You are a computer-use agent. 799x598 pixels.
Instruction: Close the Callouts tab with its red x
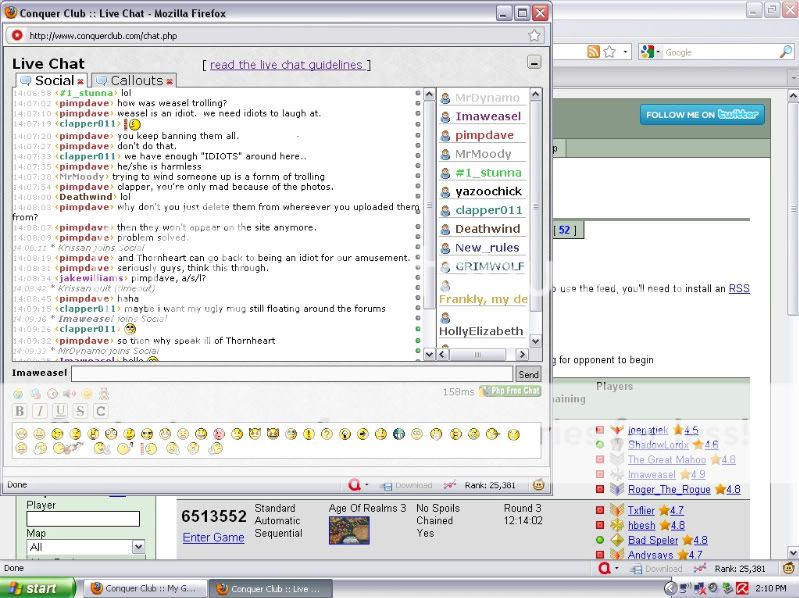point(169,81)
